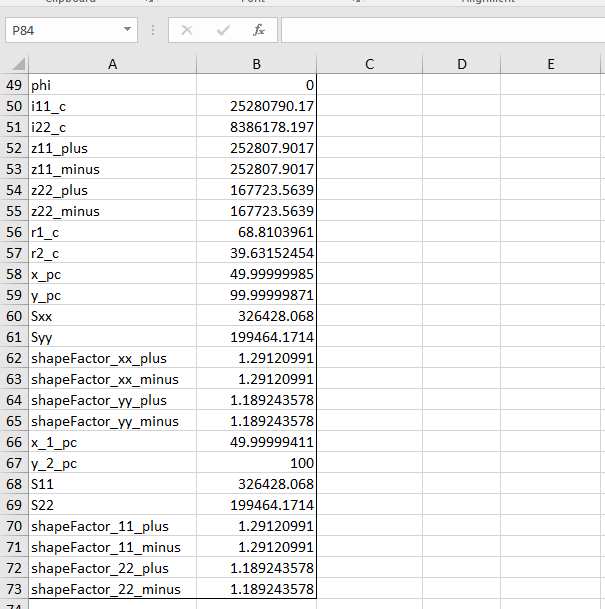Screen dimensions: 605x609
Task: Click the cell labeled shapeFactor_22_minus
Action: click(112, 589)
